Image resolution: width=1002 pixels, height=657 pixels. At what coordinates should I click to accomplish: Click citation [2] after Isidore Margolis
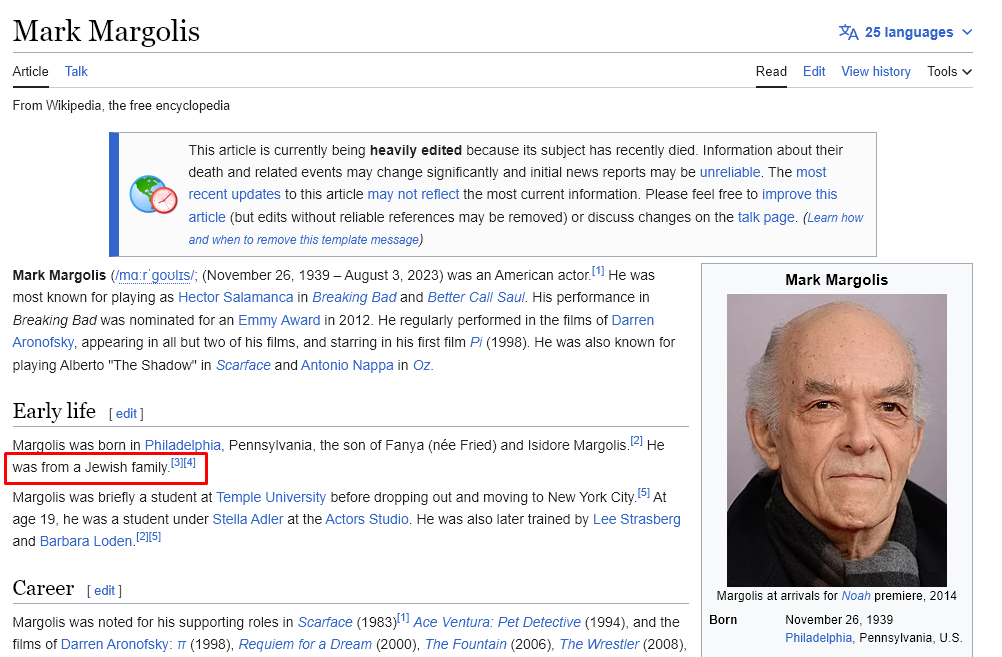coord(636,440)
